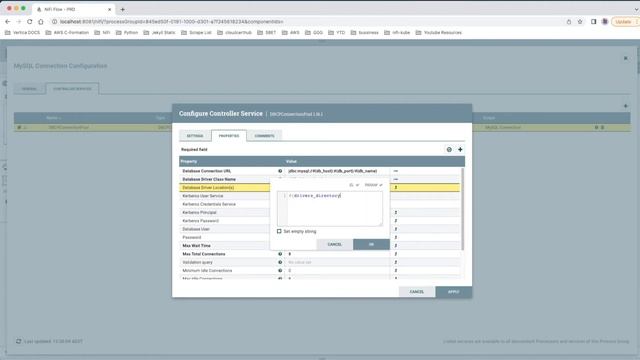Cancel the Configure Controller Service dialog
Viewport: 640px width, 360px height.
[x=417, y=292]
